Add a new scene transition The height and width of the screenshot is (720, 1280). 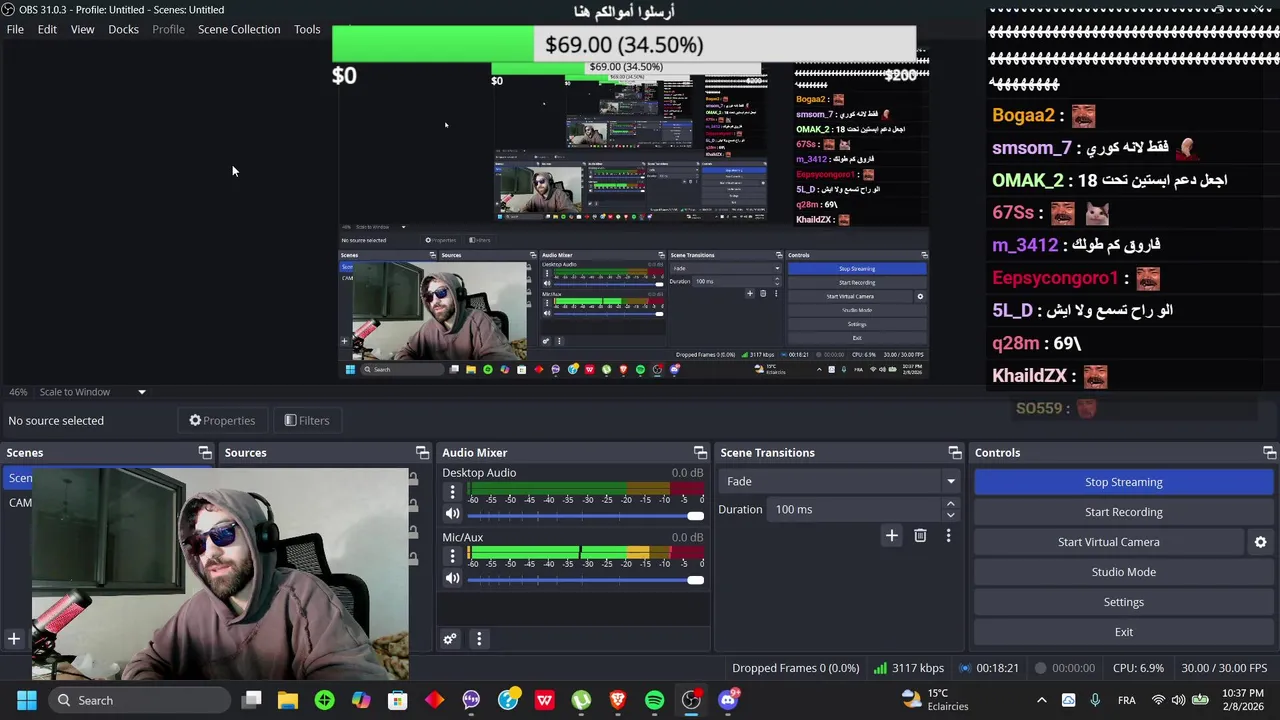tap(891, 536)
